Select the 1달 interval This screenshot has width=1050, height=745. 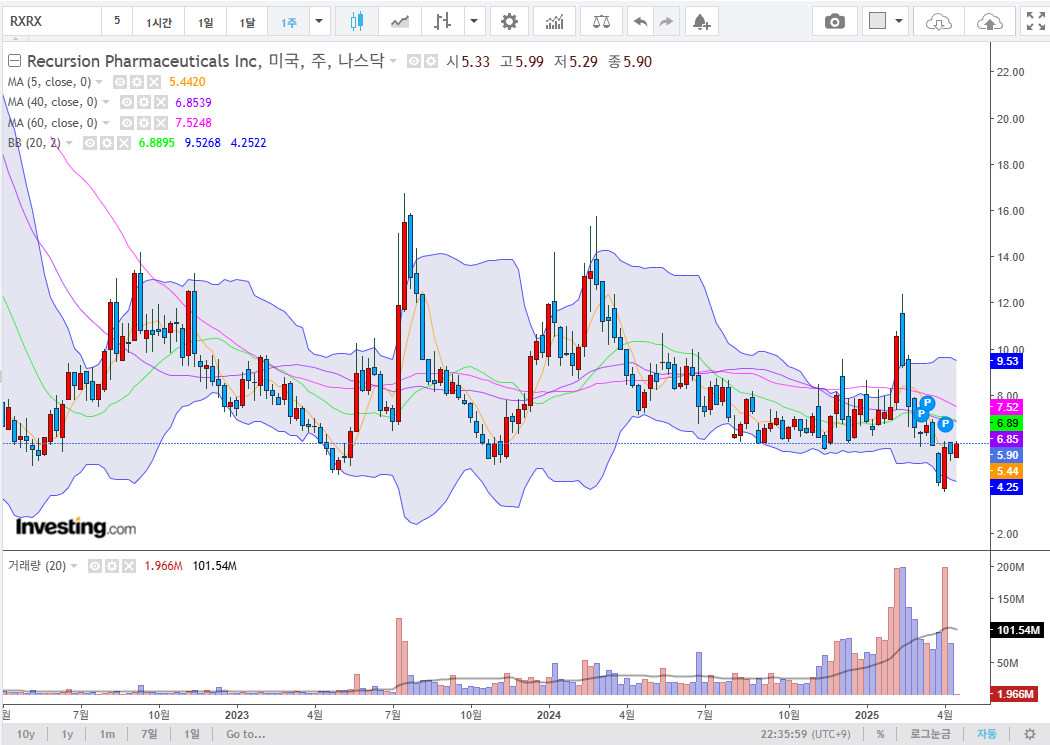tap(247, 22)
